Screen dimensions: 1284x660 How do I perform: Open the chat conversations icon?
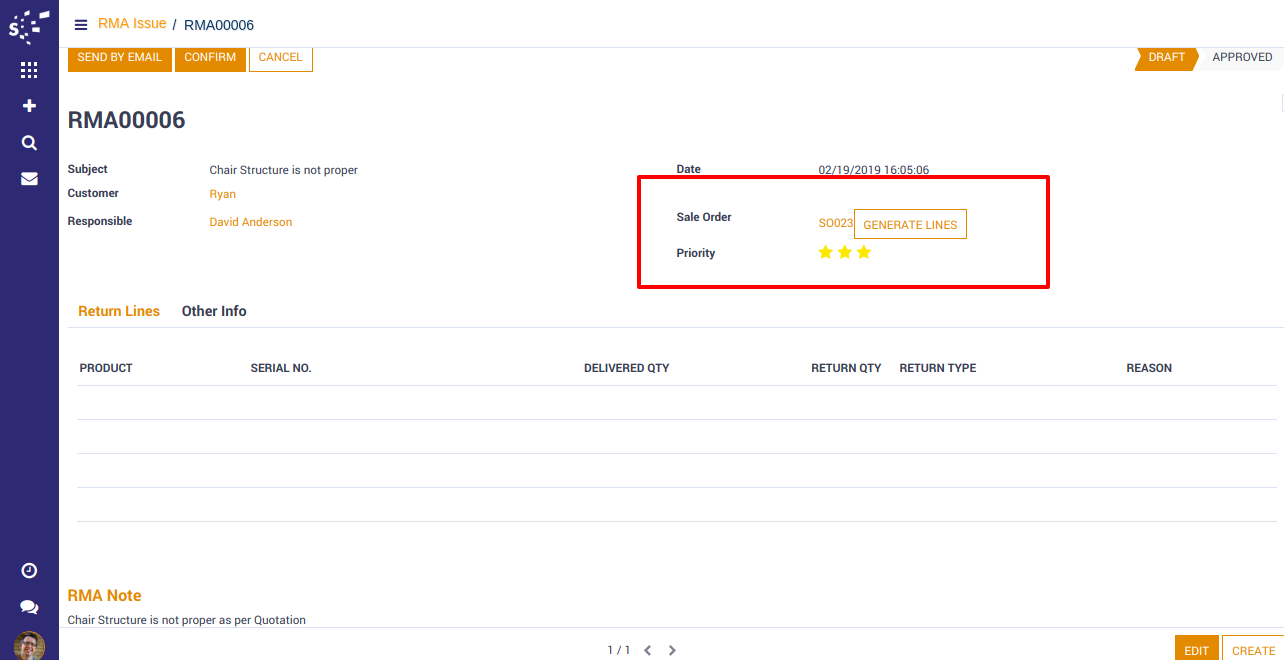pos(29,607)
